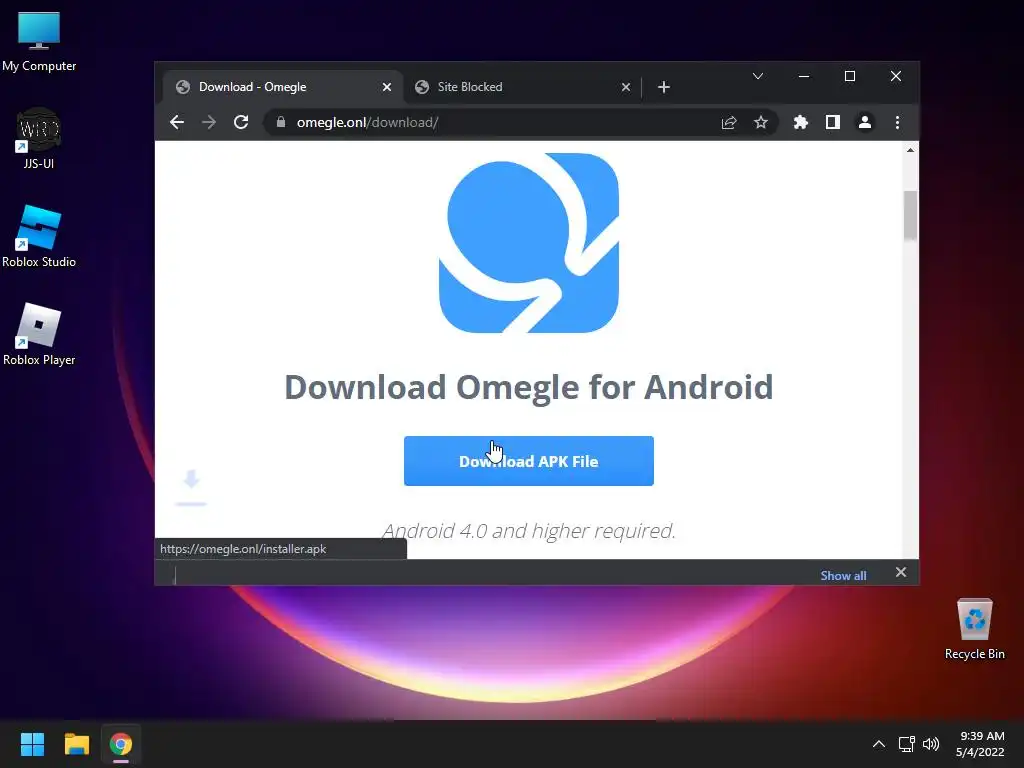The height and width of the screenshot is (768, 1024).
Task: Click the Chrome taskbar icon
Action: click(121, 744)
